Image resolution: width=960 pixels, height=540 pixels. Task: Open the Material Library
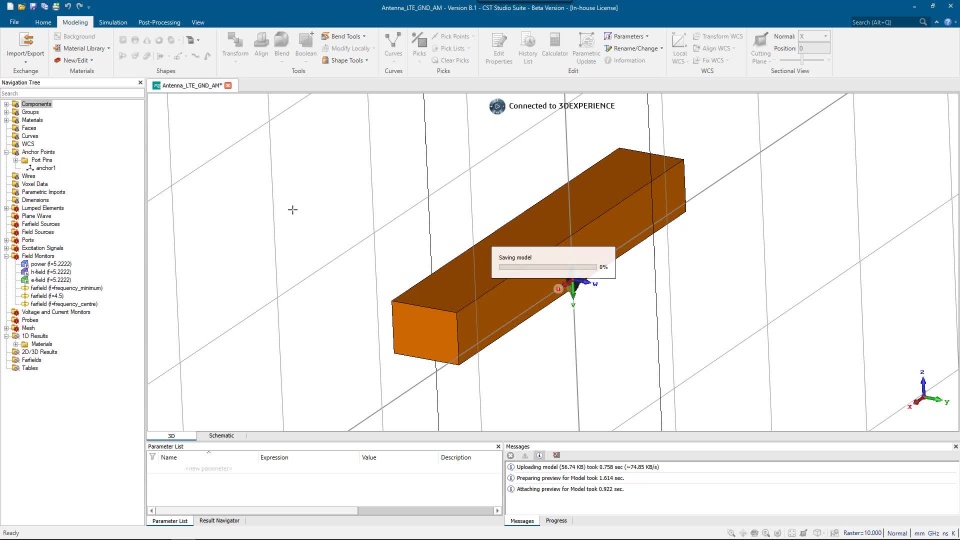81,48
